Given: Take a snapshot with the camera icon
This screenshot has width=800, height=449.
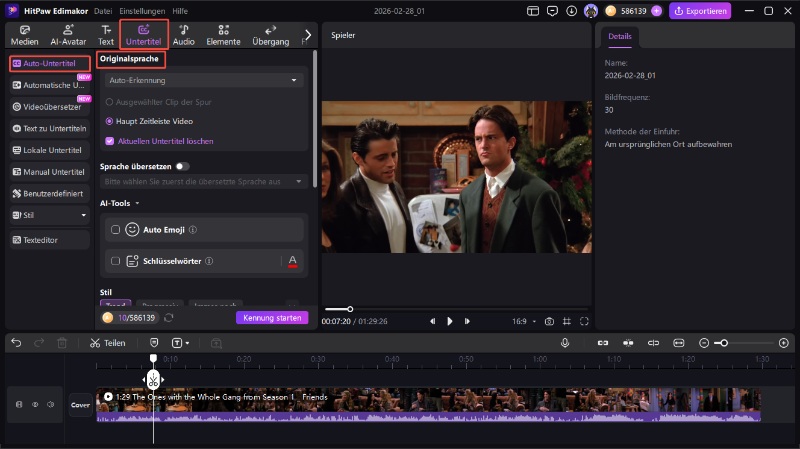Looking at the screenshot, I should [x=549, y=321].
